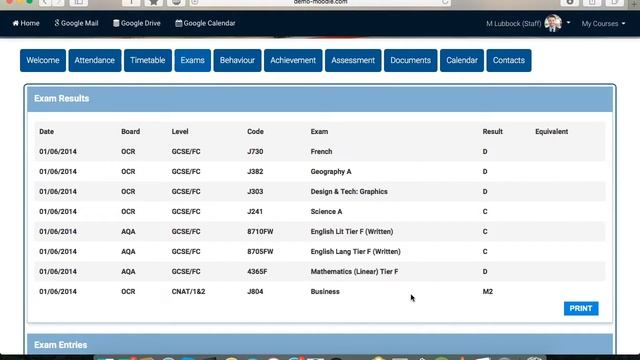Switch to the Attendance tab
This screenshot has width=640, height=360.
point(95,60)
